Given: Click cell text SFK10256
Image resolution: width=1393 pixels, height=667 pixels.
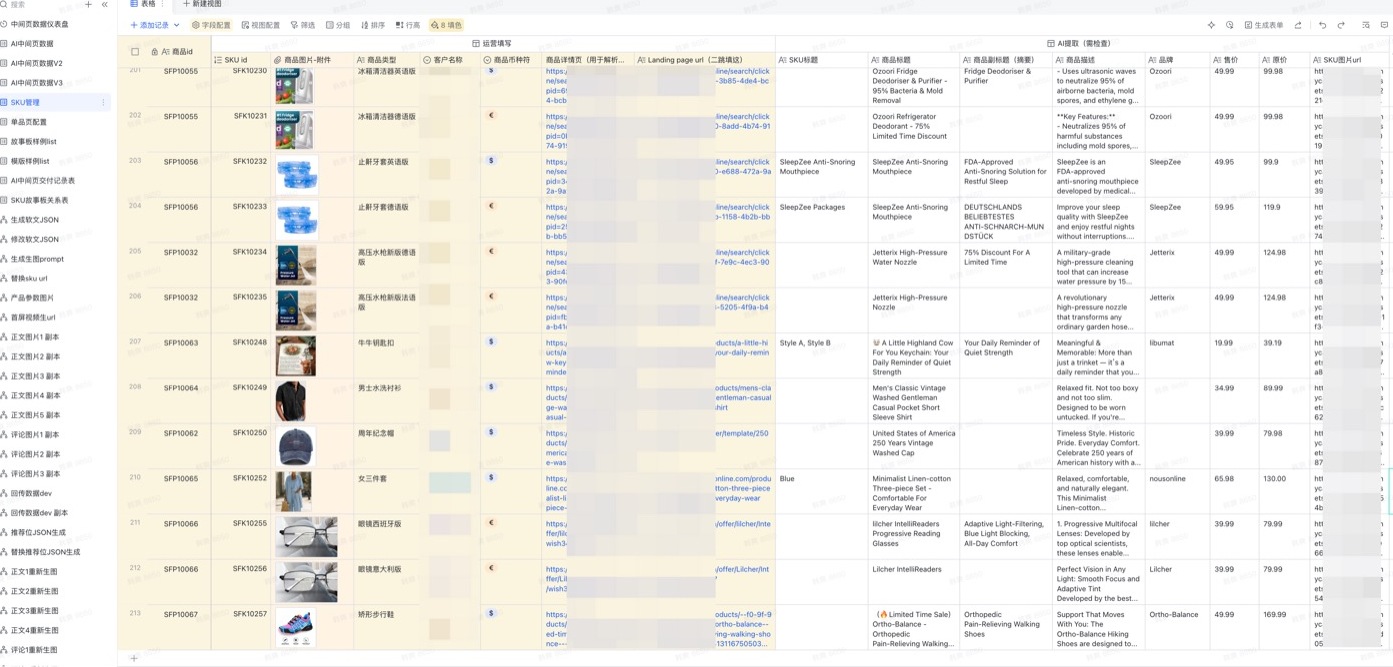Looking at the screenshot, I should (250, 568).
